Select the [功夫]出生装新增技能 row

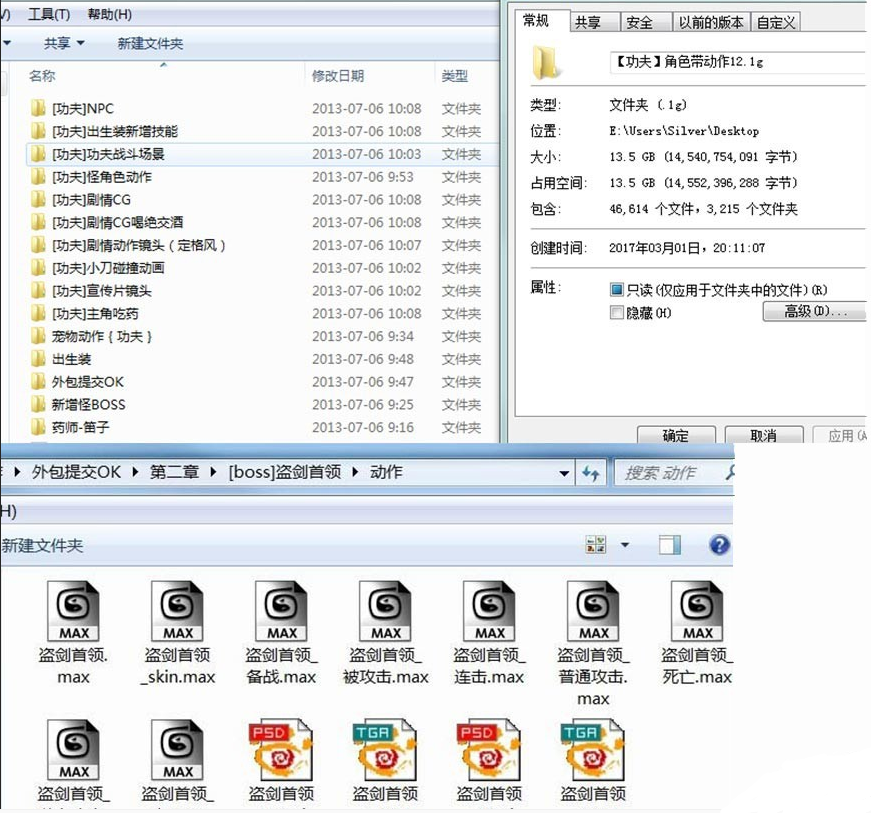coord(262,131)
